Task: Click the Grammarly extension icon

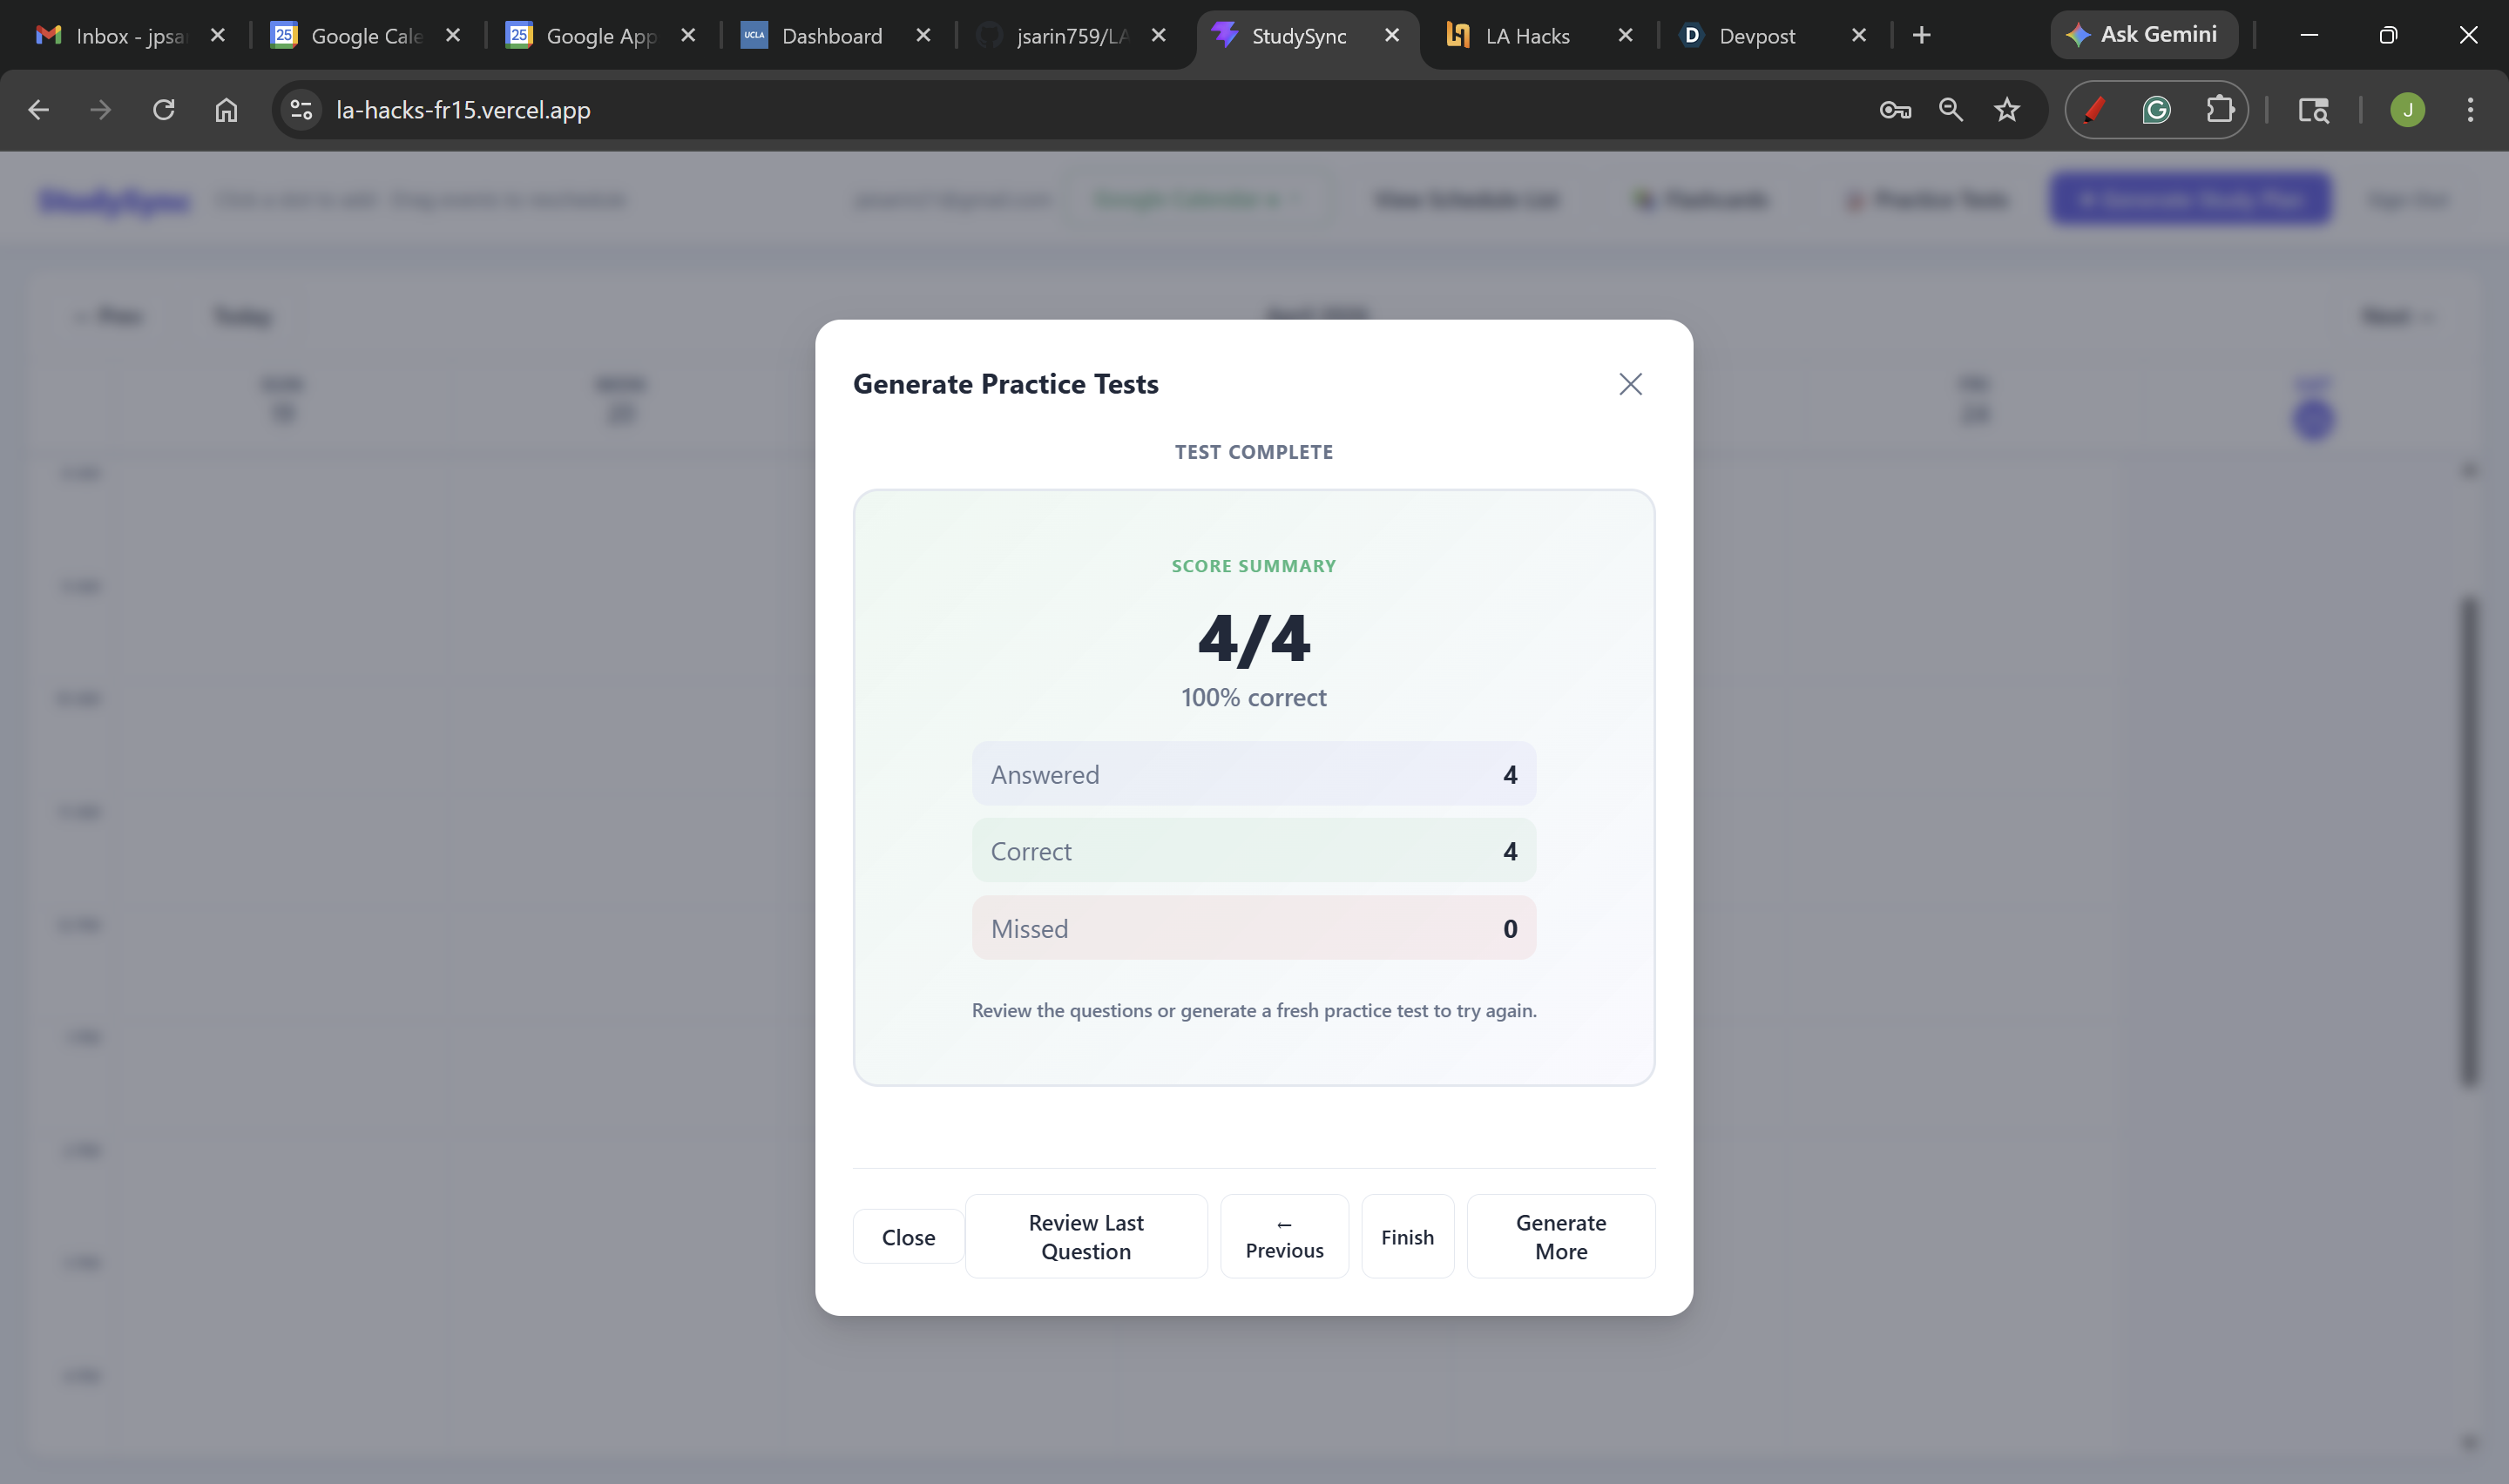Action: coord(2156,110)
